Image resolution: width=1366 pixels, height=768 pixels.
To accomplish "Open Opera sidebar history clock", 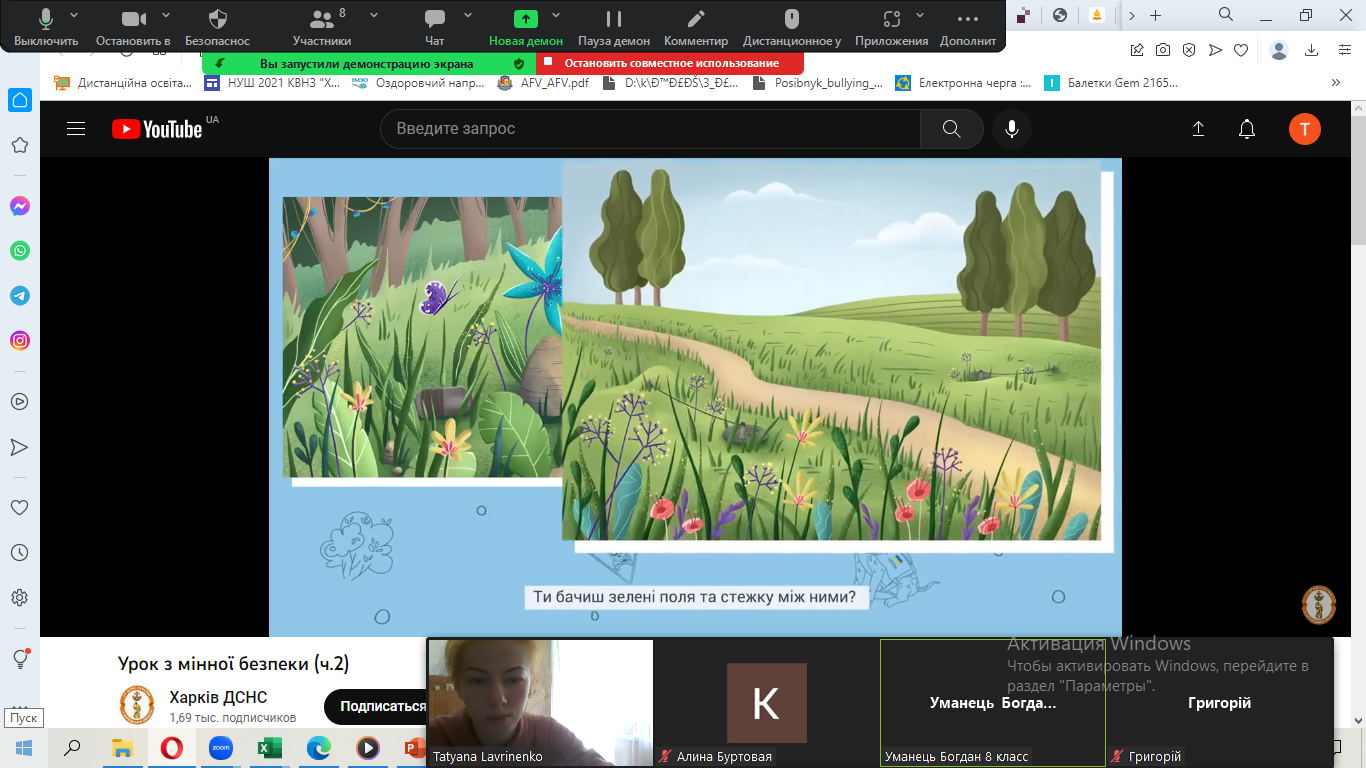I will (20, 553).
